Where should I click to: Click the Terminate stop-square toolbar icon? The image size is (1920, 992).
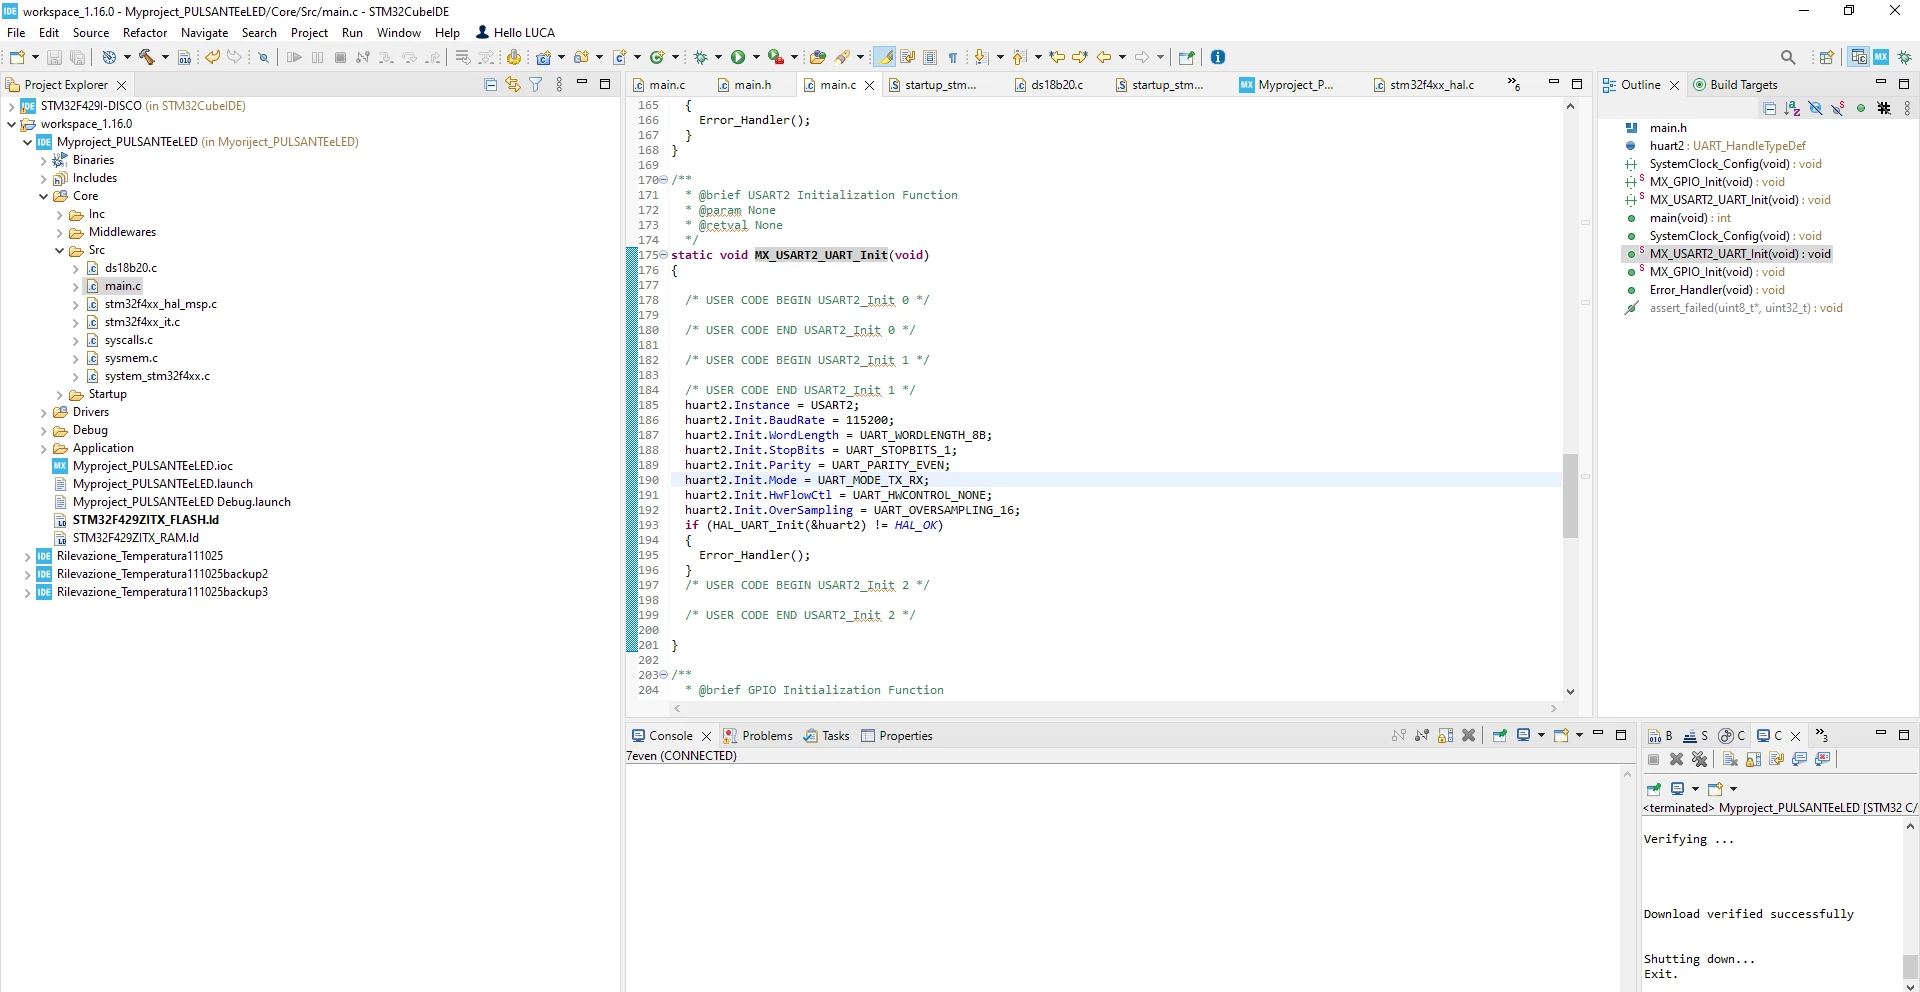coord(340,57)
